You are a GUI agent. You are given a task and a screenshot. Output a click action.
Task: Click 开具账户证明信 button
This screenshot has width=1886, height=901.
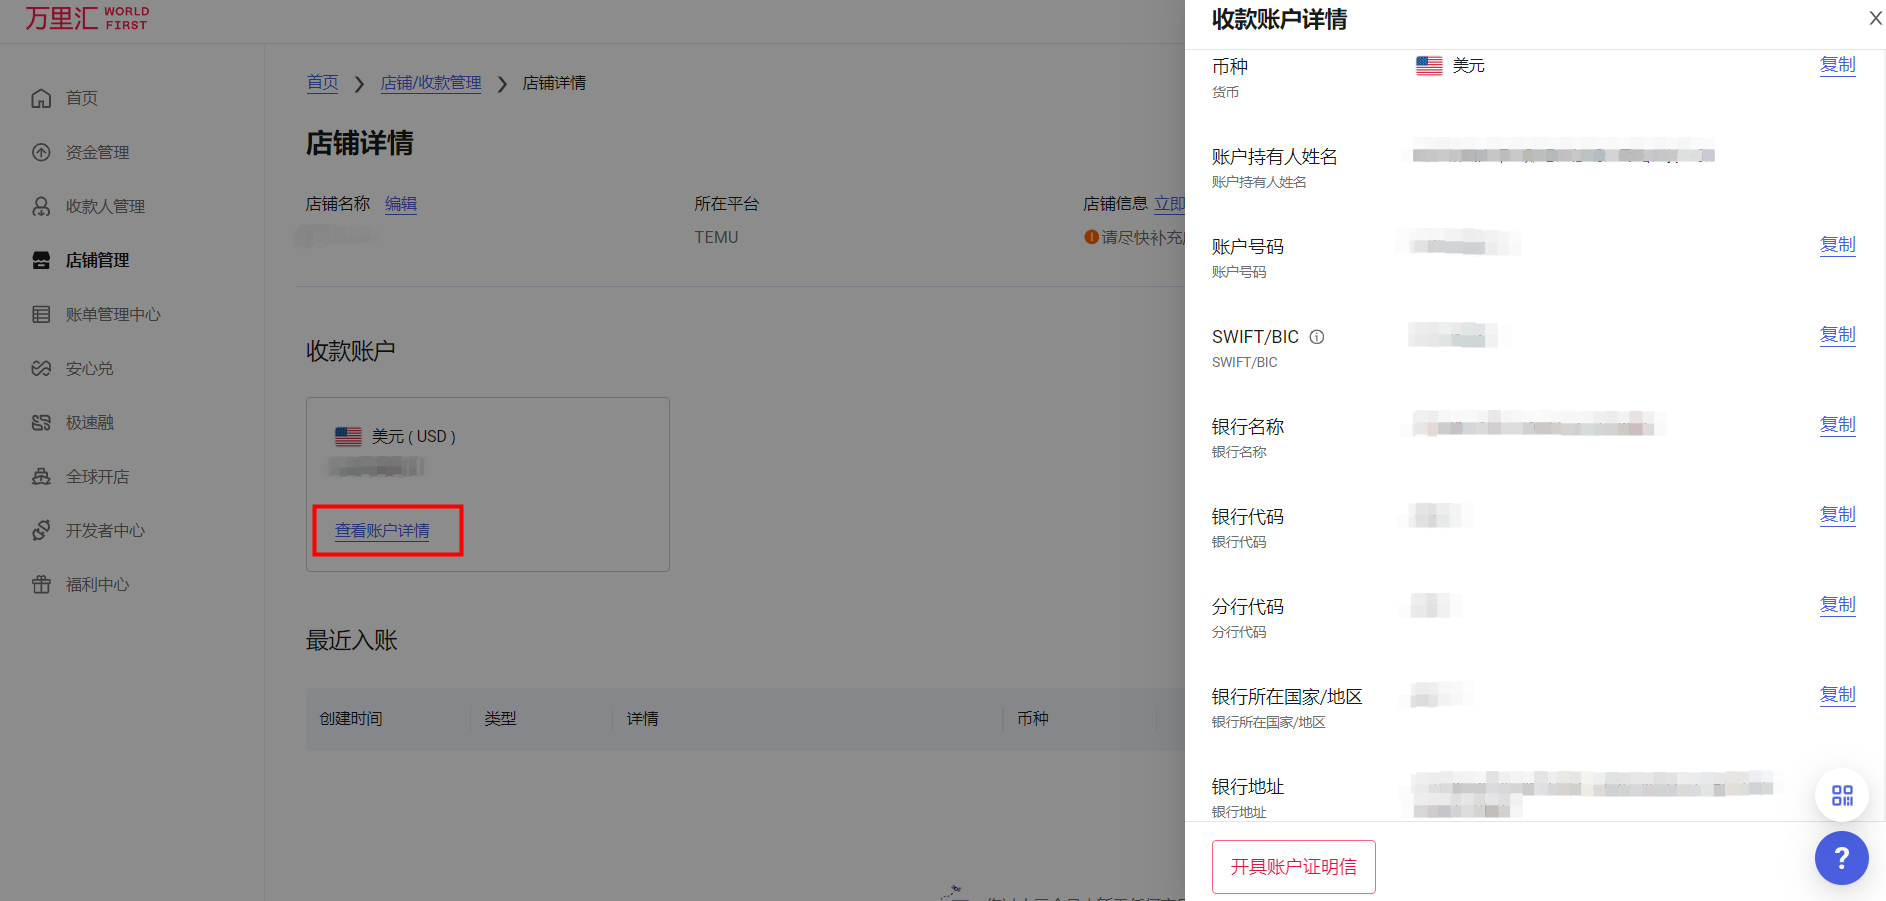point(1293,867)
